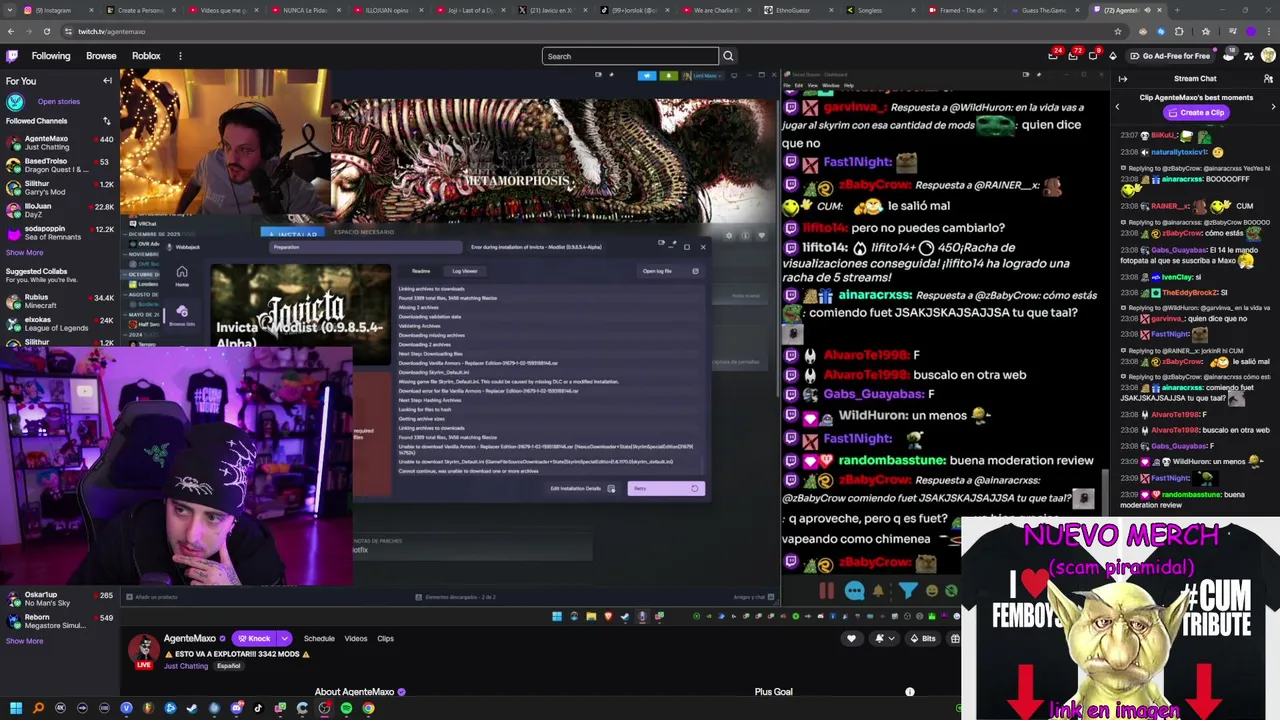The width and height of the screenshot is (1280, 720).
Task: Open Spotify from the taskbar
Action: coord(346,708)
